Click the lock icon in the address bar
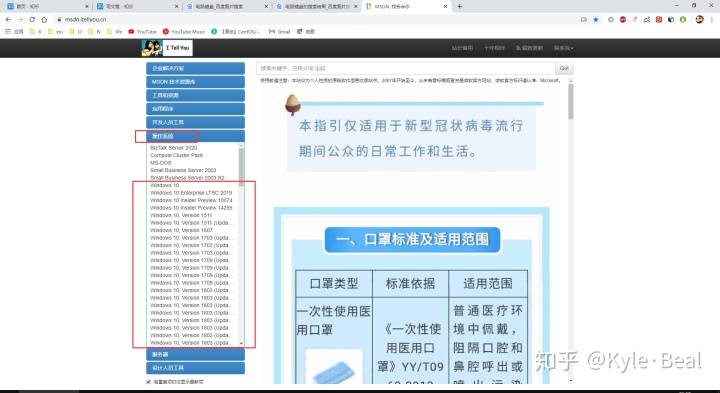The width and height of the screenshot is (720, 393). click(x=59, y=20)
